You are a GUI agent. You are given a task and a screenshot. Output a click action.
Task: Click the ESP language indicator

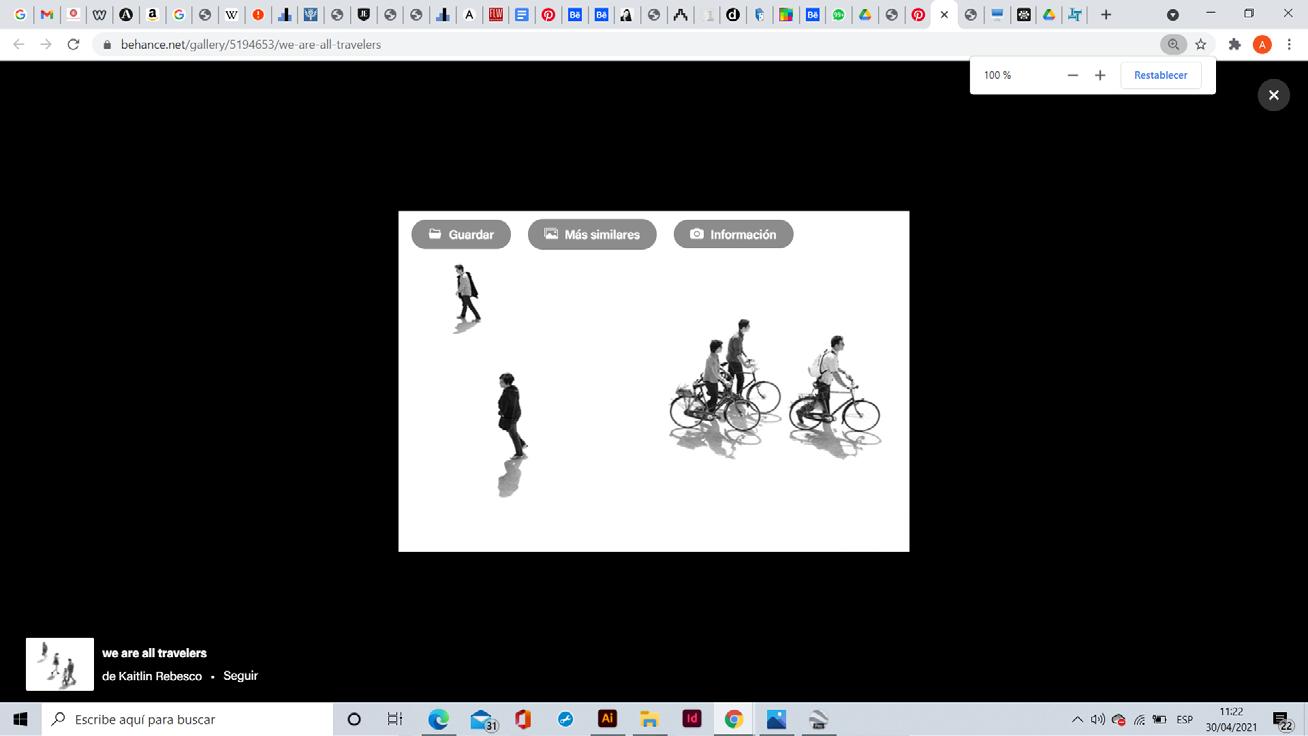(x=1185, y=719)
